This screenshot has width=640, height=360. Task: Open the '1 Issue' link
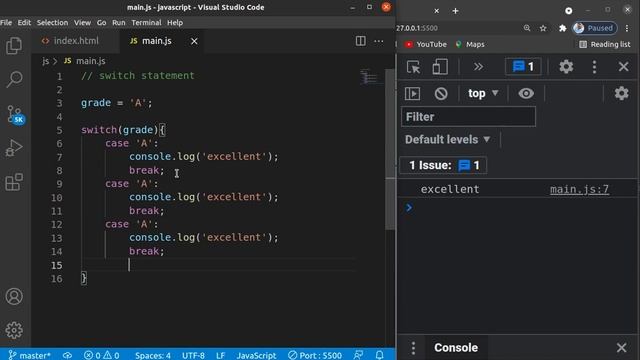(x=443, y=165)
